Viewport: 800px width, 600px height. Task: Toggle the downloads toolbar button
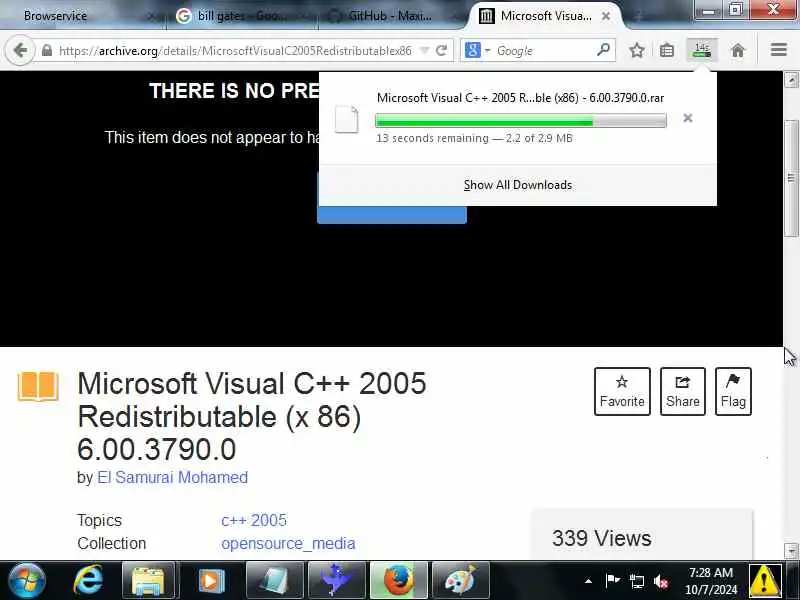click(x=702, y=50)
